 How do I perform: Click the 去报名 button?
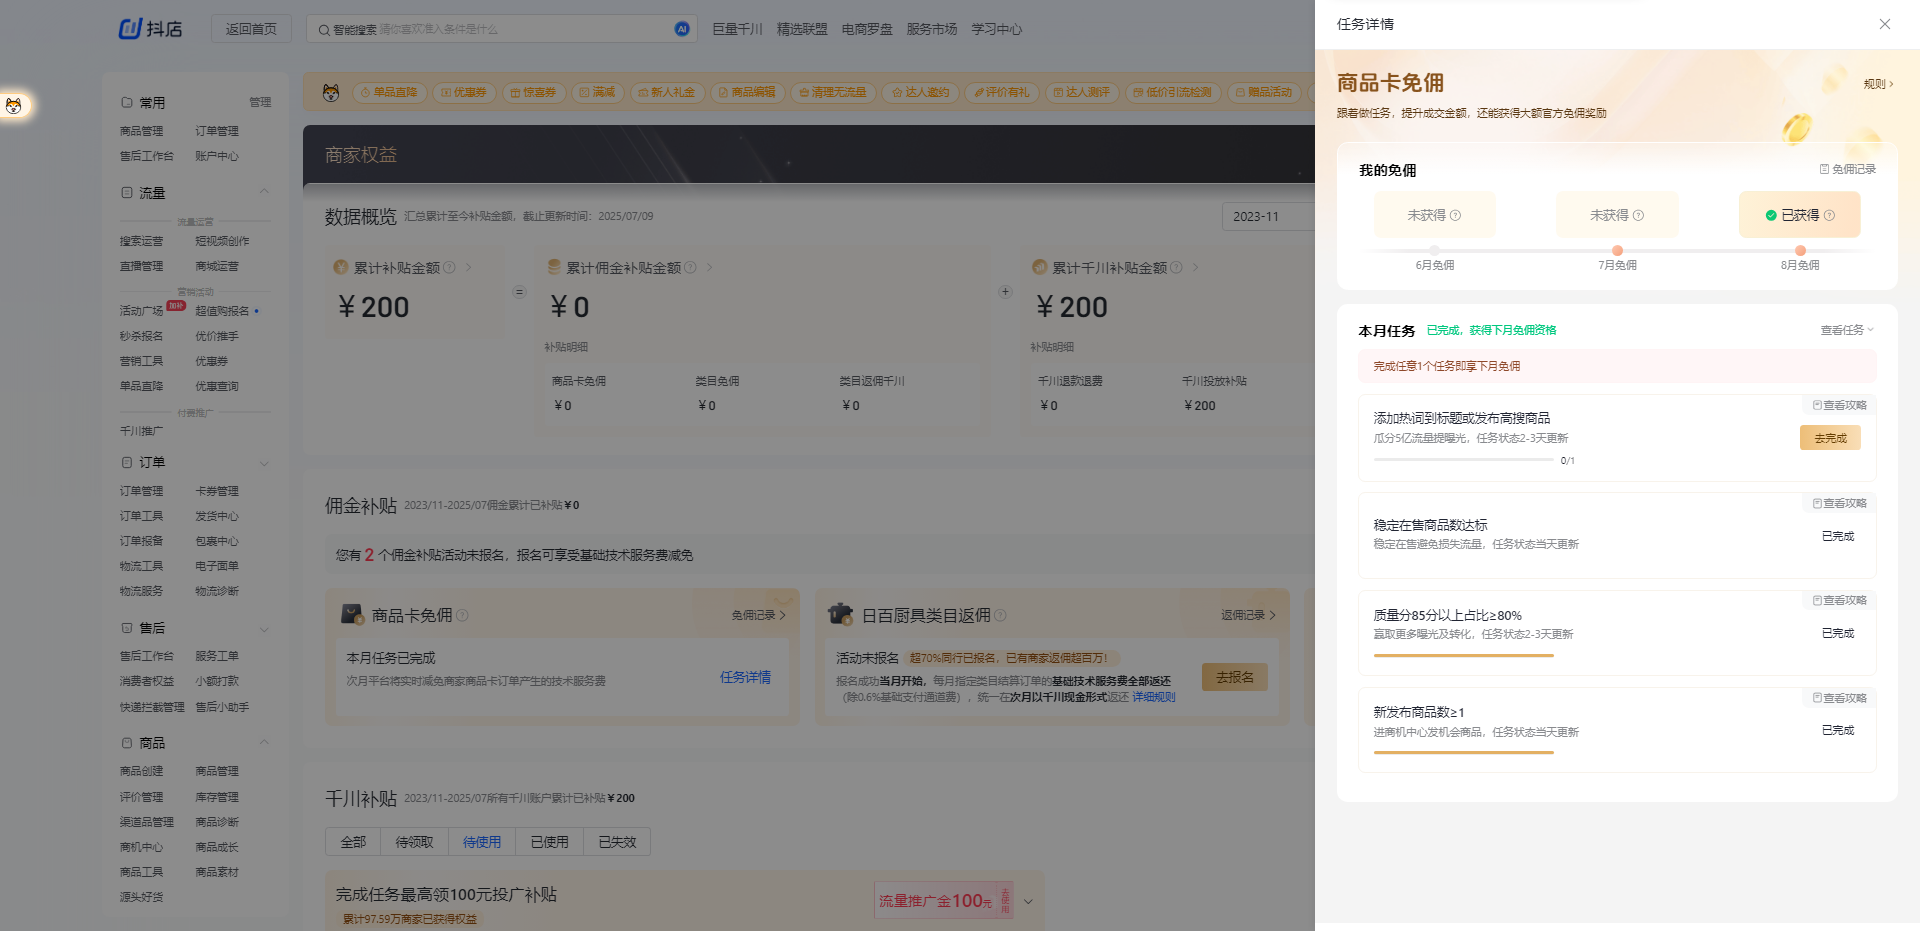point(1234,677)
